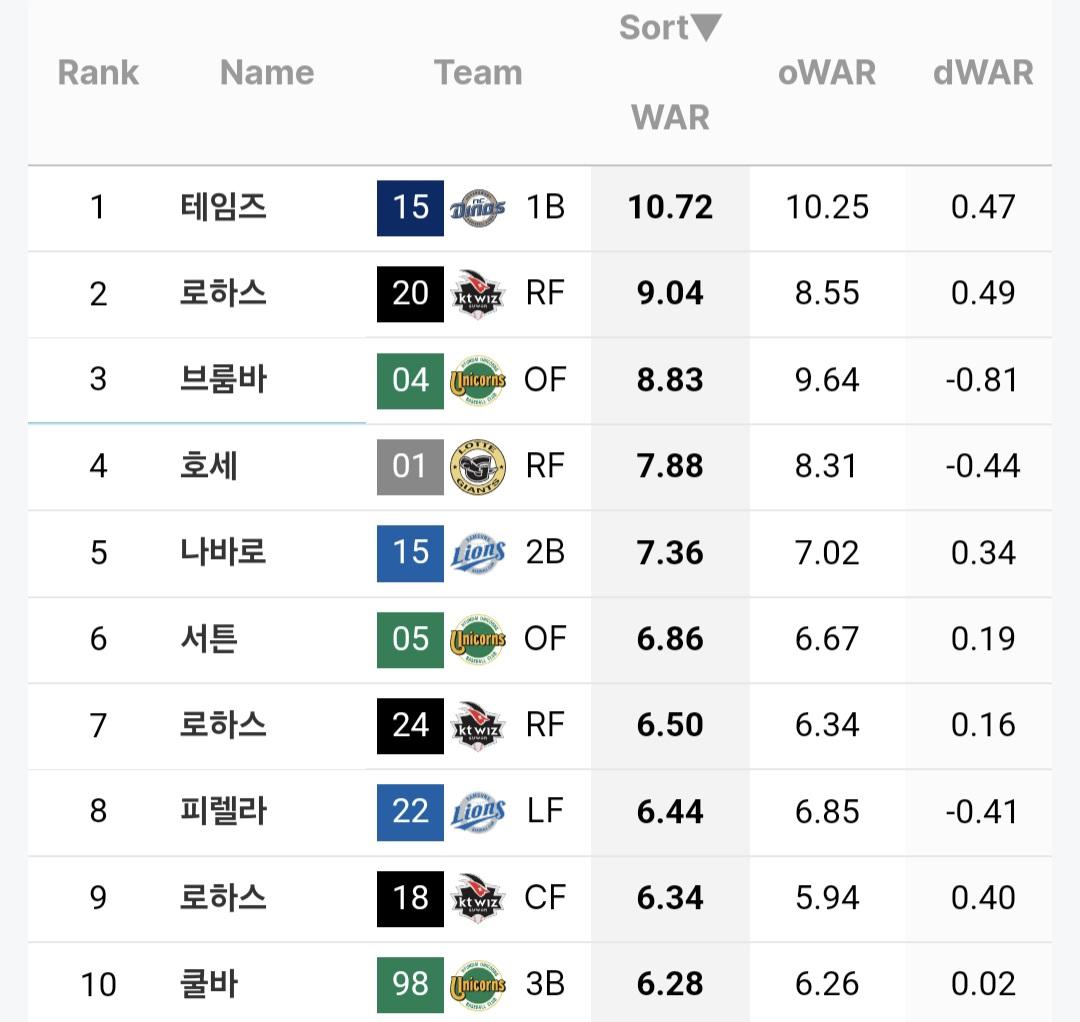Image resolution: width=1080 pixels, height=1022 pixels.
Task: Click the Sort descending arrow above WAR
Action: (706, 28)
